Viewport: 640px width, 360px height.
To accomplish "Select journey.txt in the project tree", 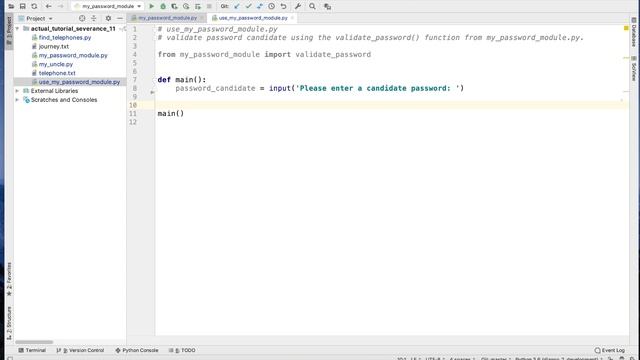I will (53, 47).
